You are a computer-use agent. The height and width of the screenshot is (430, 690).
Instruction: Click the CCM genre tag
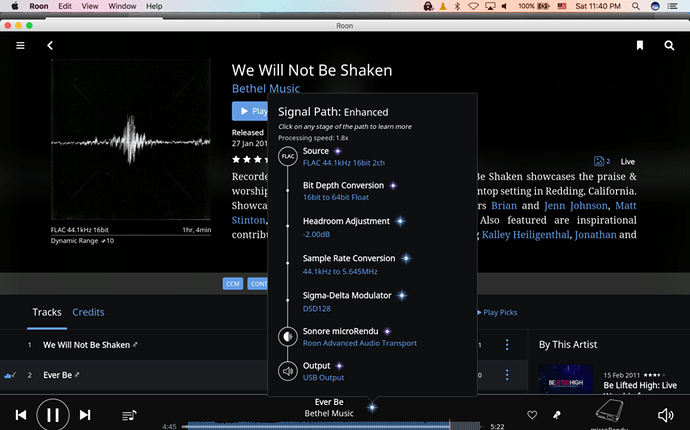[x=233, y=283]
